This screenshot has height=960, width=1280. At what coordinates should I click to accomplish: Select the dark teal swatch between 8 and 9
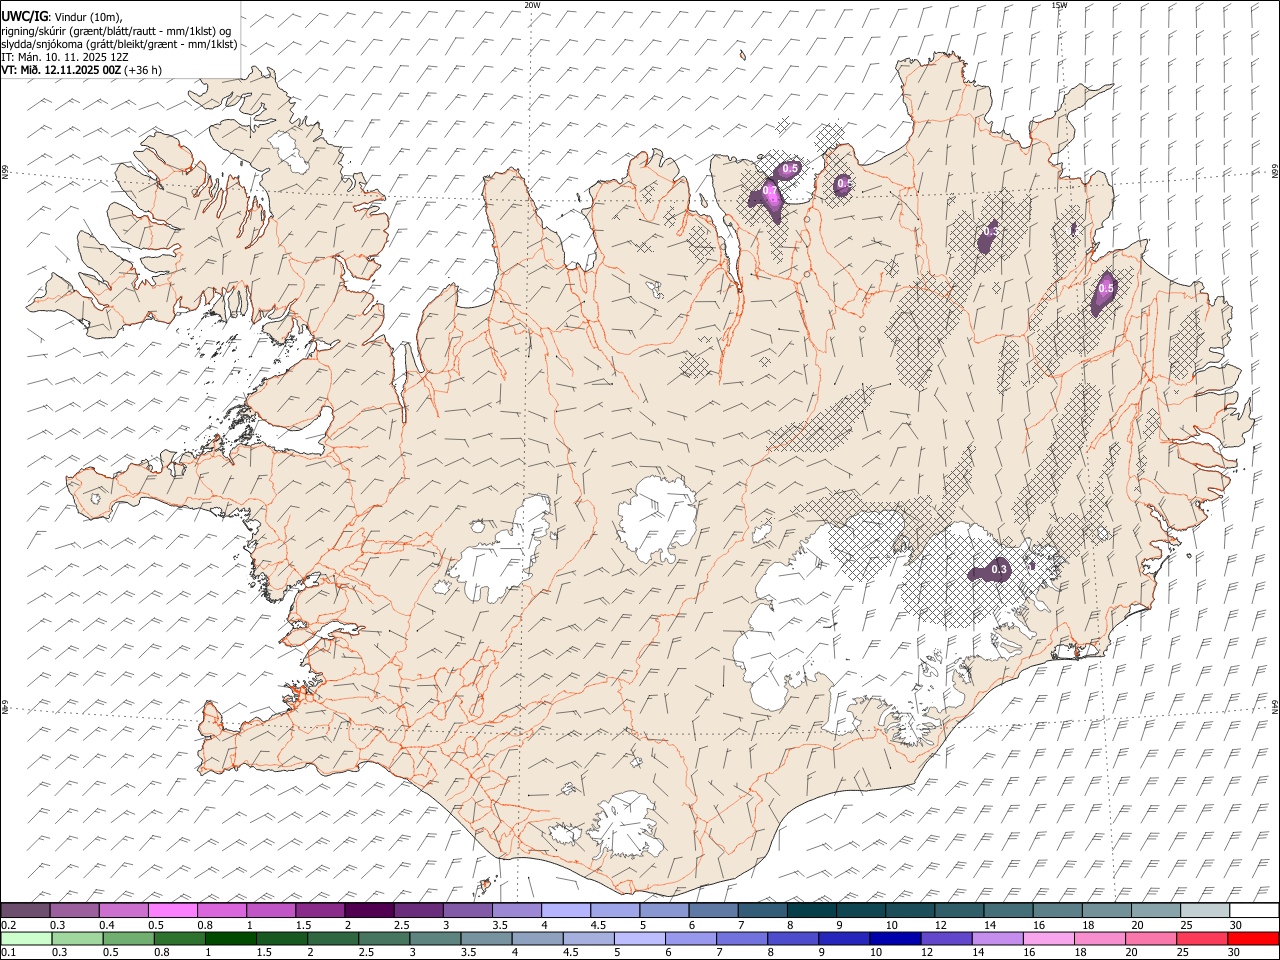(x=811, y=911)
